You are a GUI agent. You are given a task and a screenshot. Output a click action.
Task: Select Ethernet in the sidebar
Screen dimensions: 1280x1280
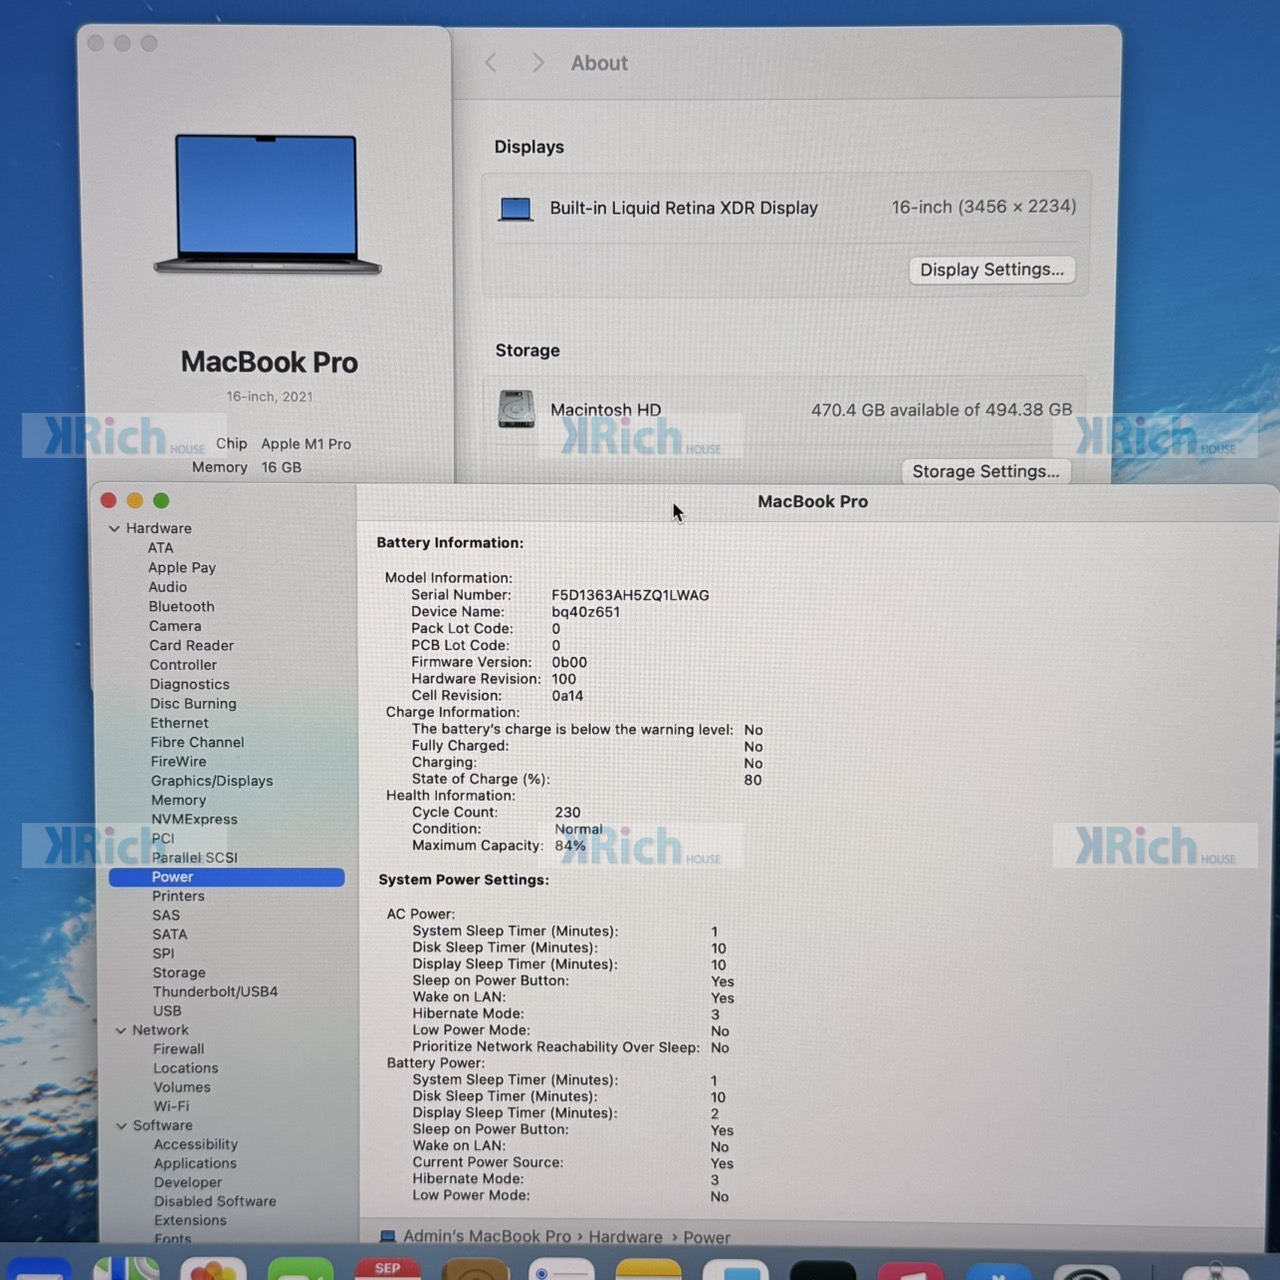180,723
